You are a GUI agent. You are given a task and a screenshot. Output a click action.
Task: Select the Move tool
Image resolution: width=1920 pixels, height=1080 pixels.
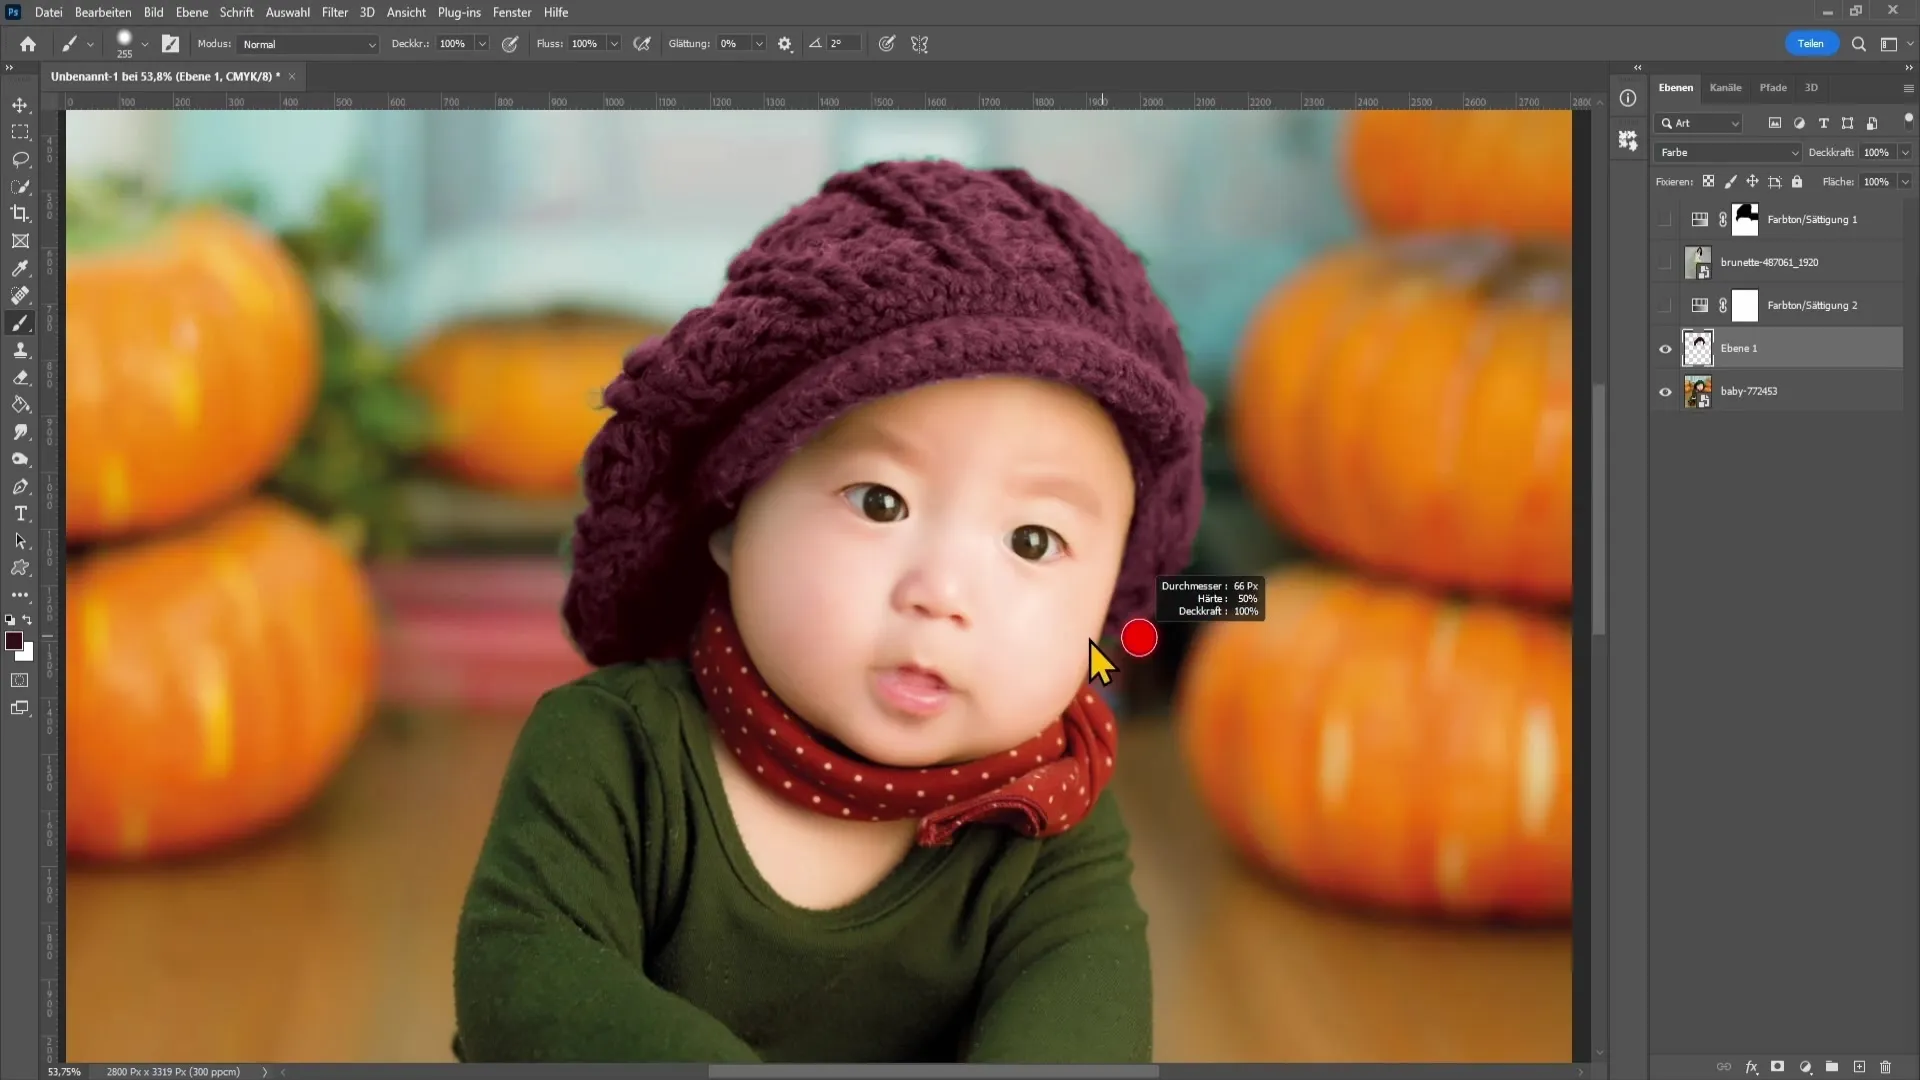[x=20, y=105]
